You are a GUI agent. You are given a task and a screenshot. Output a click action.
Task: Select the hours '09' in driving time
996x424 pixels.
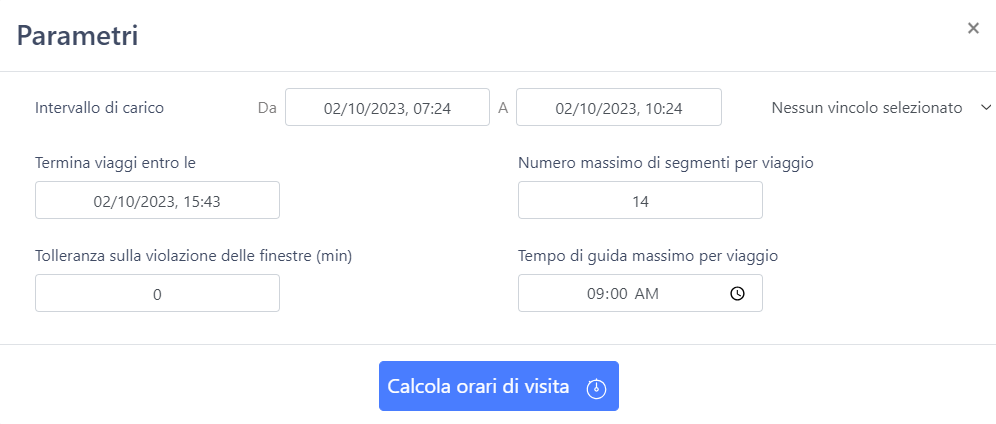(595, 294)
